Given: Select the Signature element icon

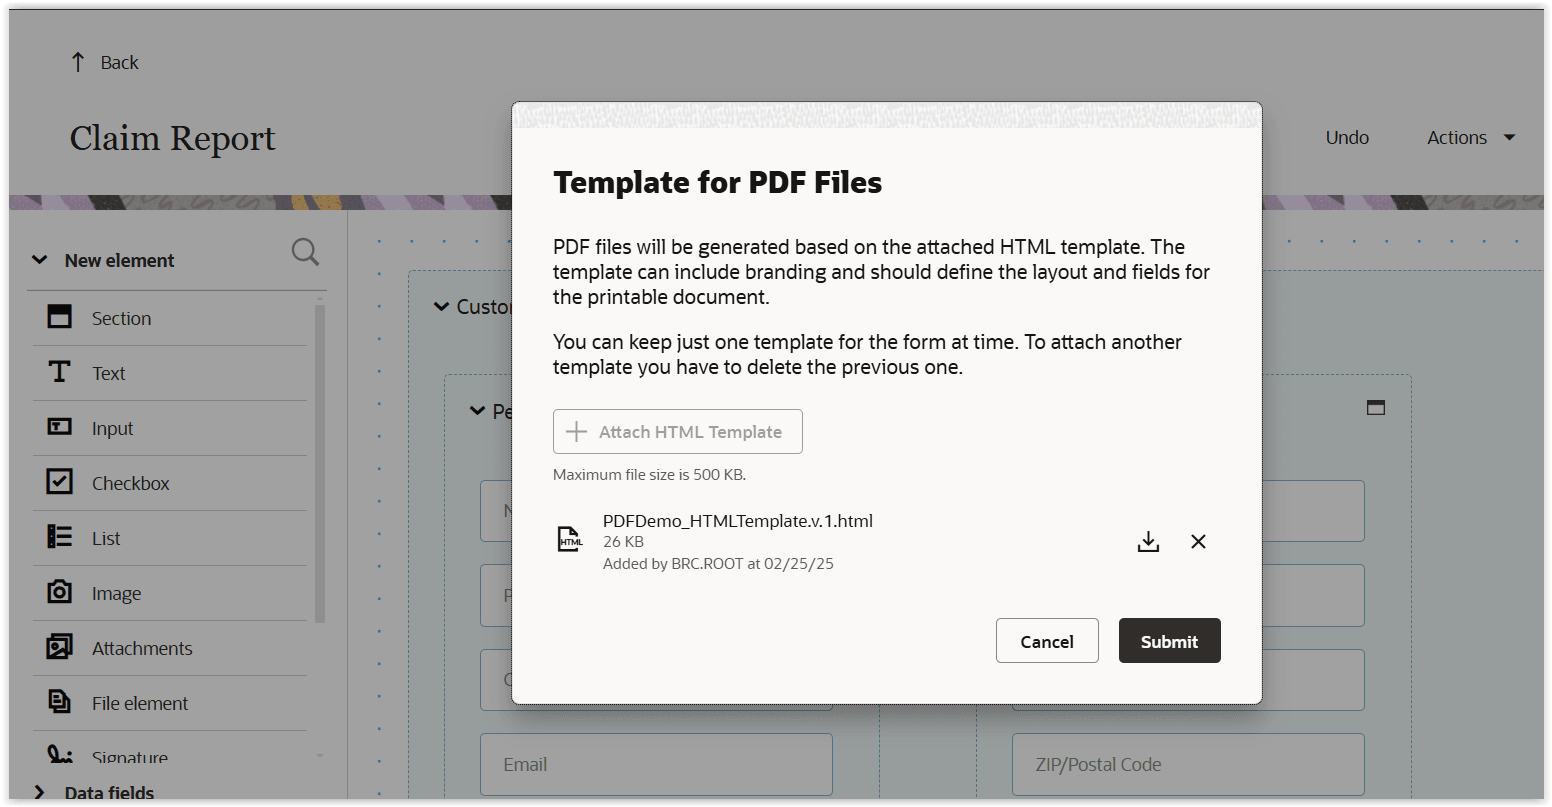Looking at the screenshot, I should pos(60,755).
